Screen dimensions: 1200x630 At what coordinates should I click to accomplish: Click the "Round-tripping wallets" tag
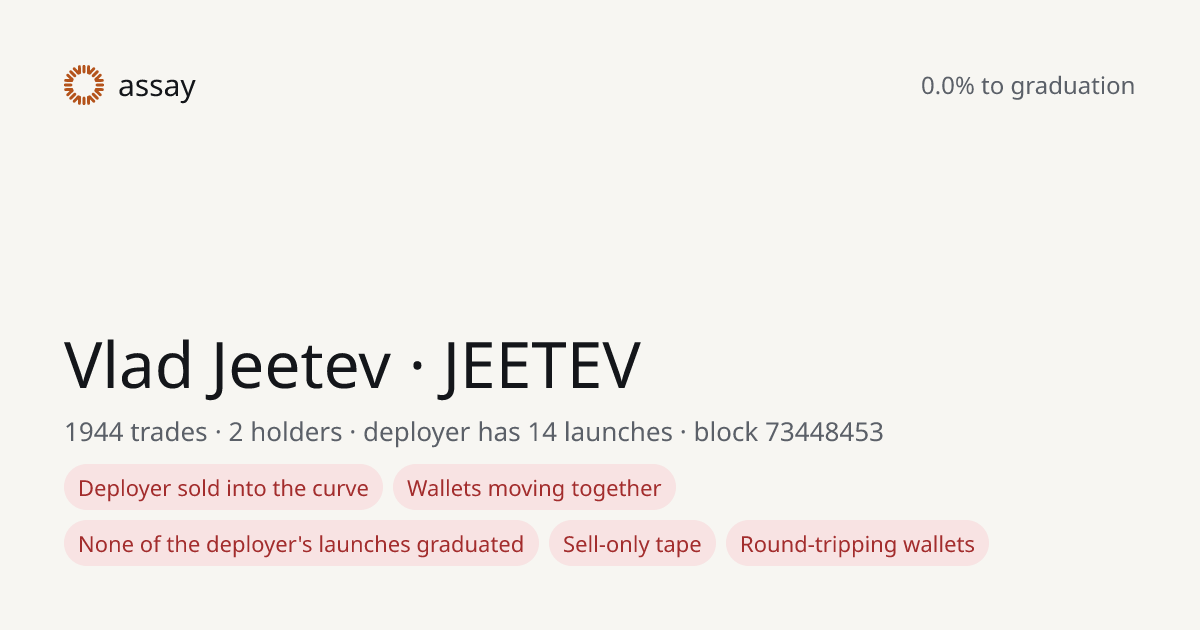857,544
